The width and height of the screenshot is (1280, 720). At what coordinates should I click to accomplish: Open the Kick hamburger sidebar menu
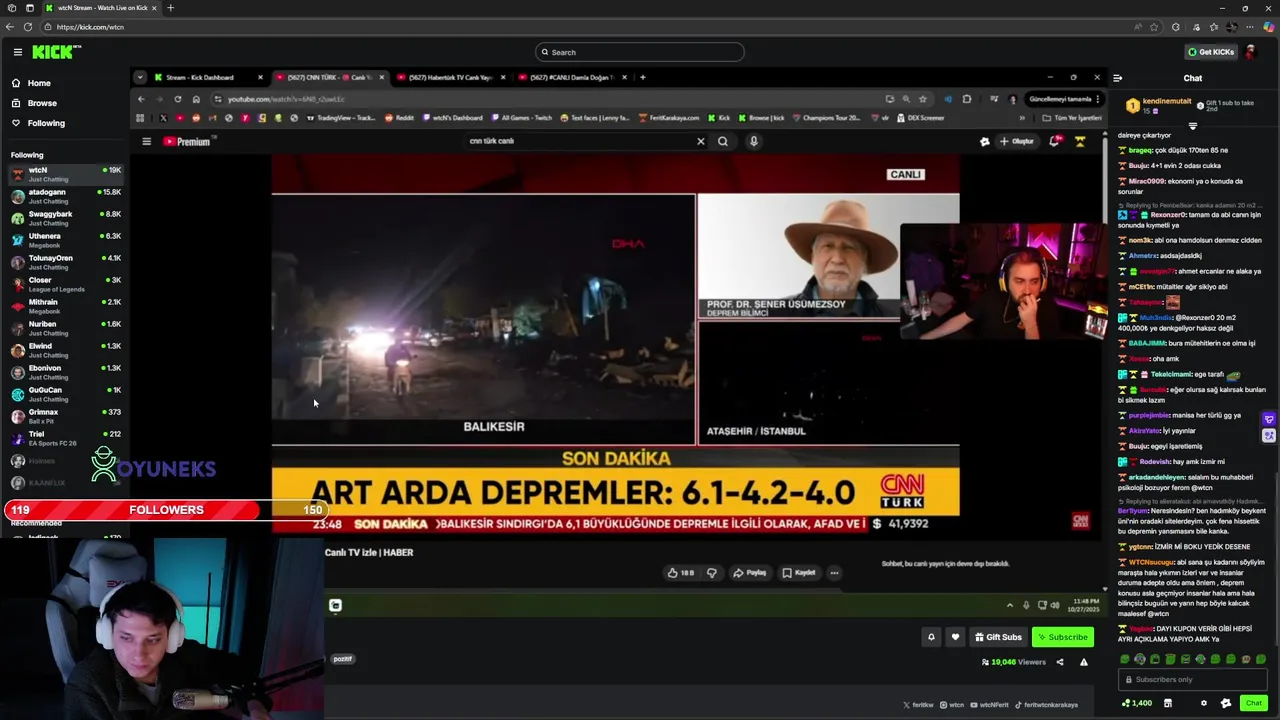pos(17,52)
